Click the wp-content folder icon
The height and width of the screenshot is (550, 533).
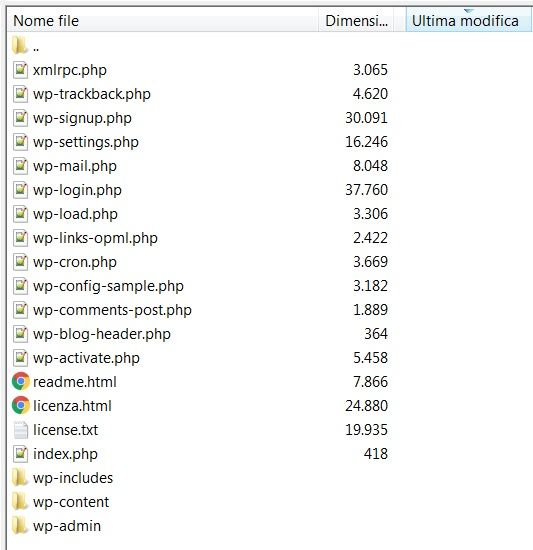point(20,502)
